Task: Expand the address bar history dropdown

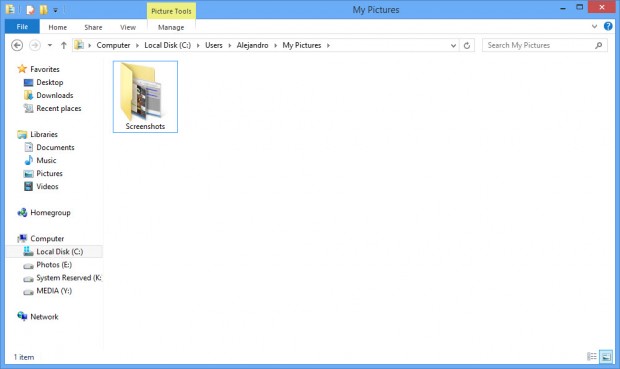Action: [x=453, y=45]
